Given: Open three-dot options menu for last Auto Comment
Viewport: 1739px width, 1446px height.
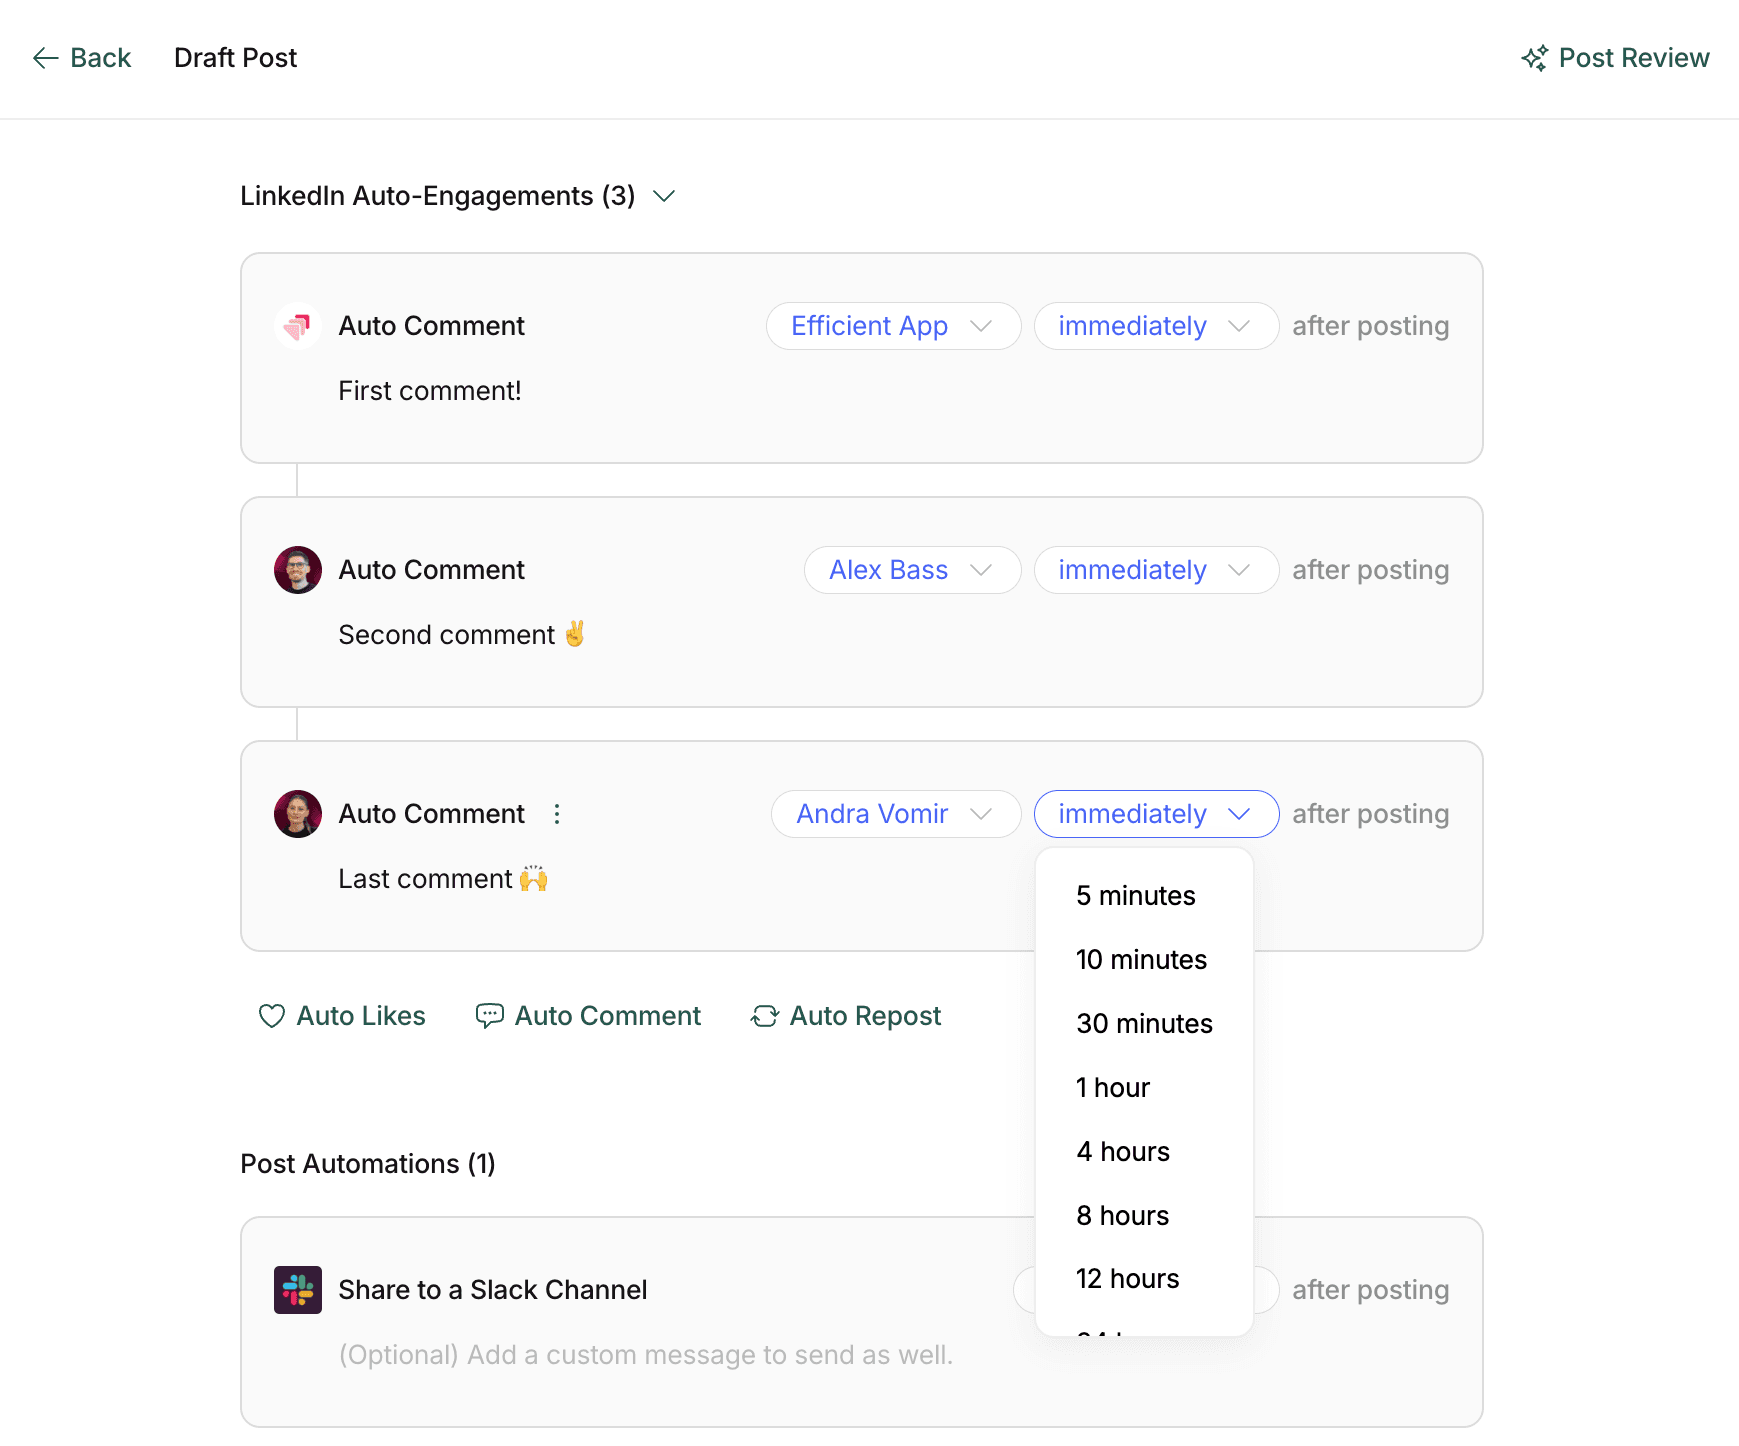Looking at the screenshot, I should [557, 814].
